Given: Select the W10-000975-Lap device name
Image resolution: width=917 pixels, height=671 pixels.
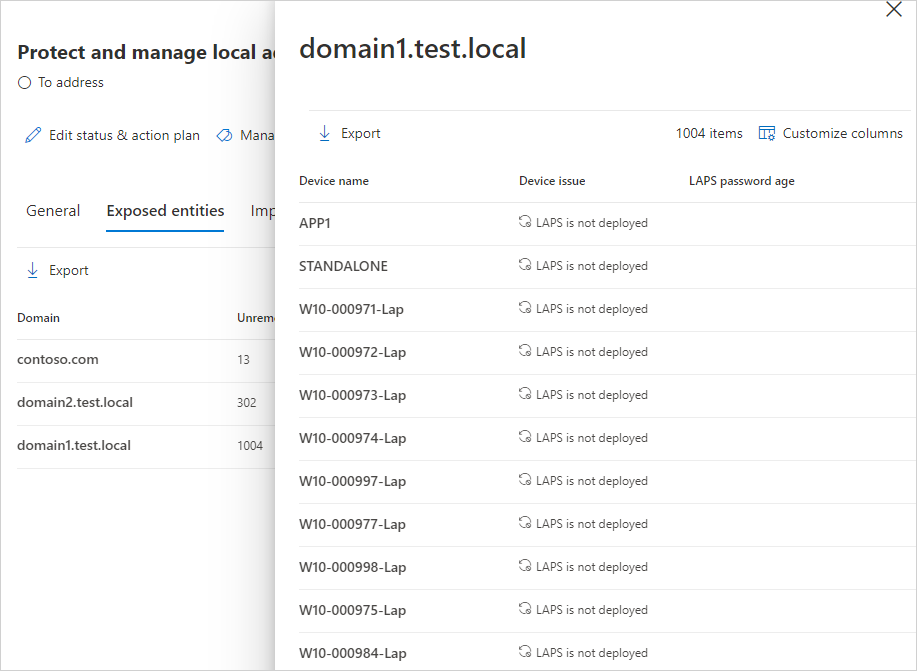Looking at the screenshot, I should point(352,610).
